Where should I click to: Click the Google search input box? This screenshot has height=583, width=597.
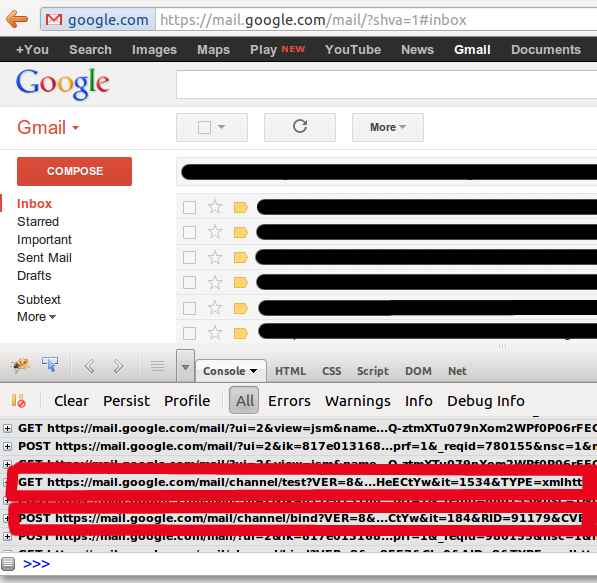386,84
